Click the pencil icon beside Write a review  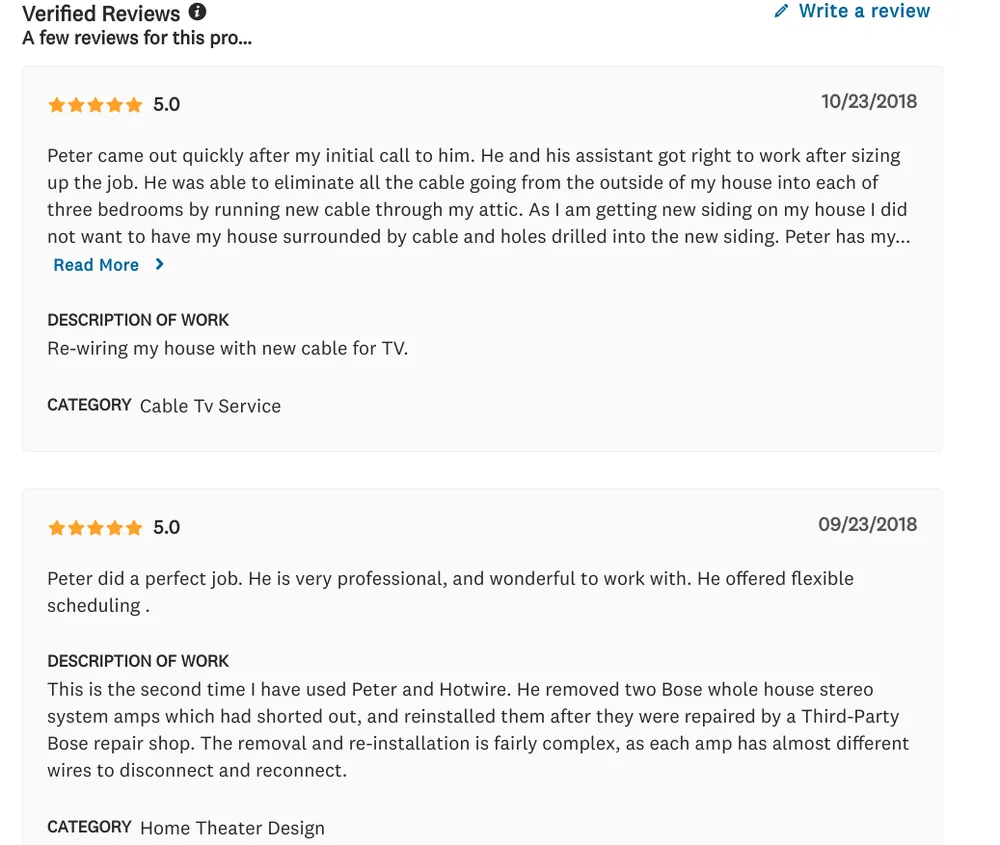click(x=782, y=11)
